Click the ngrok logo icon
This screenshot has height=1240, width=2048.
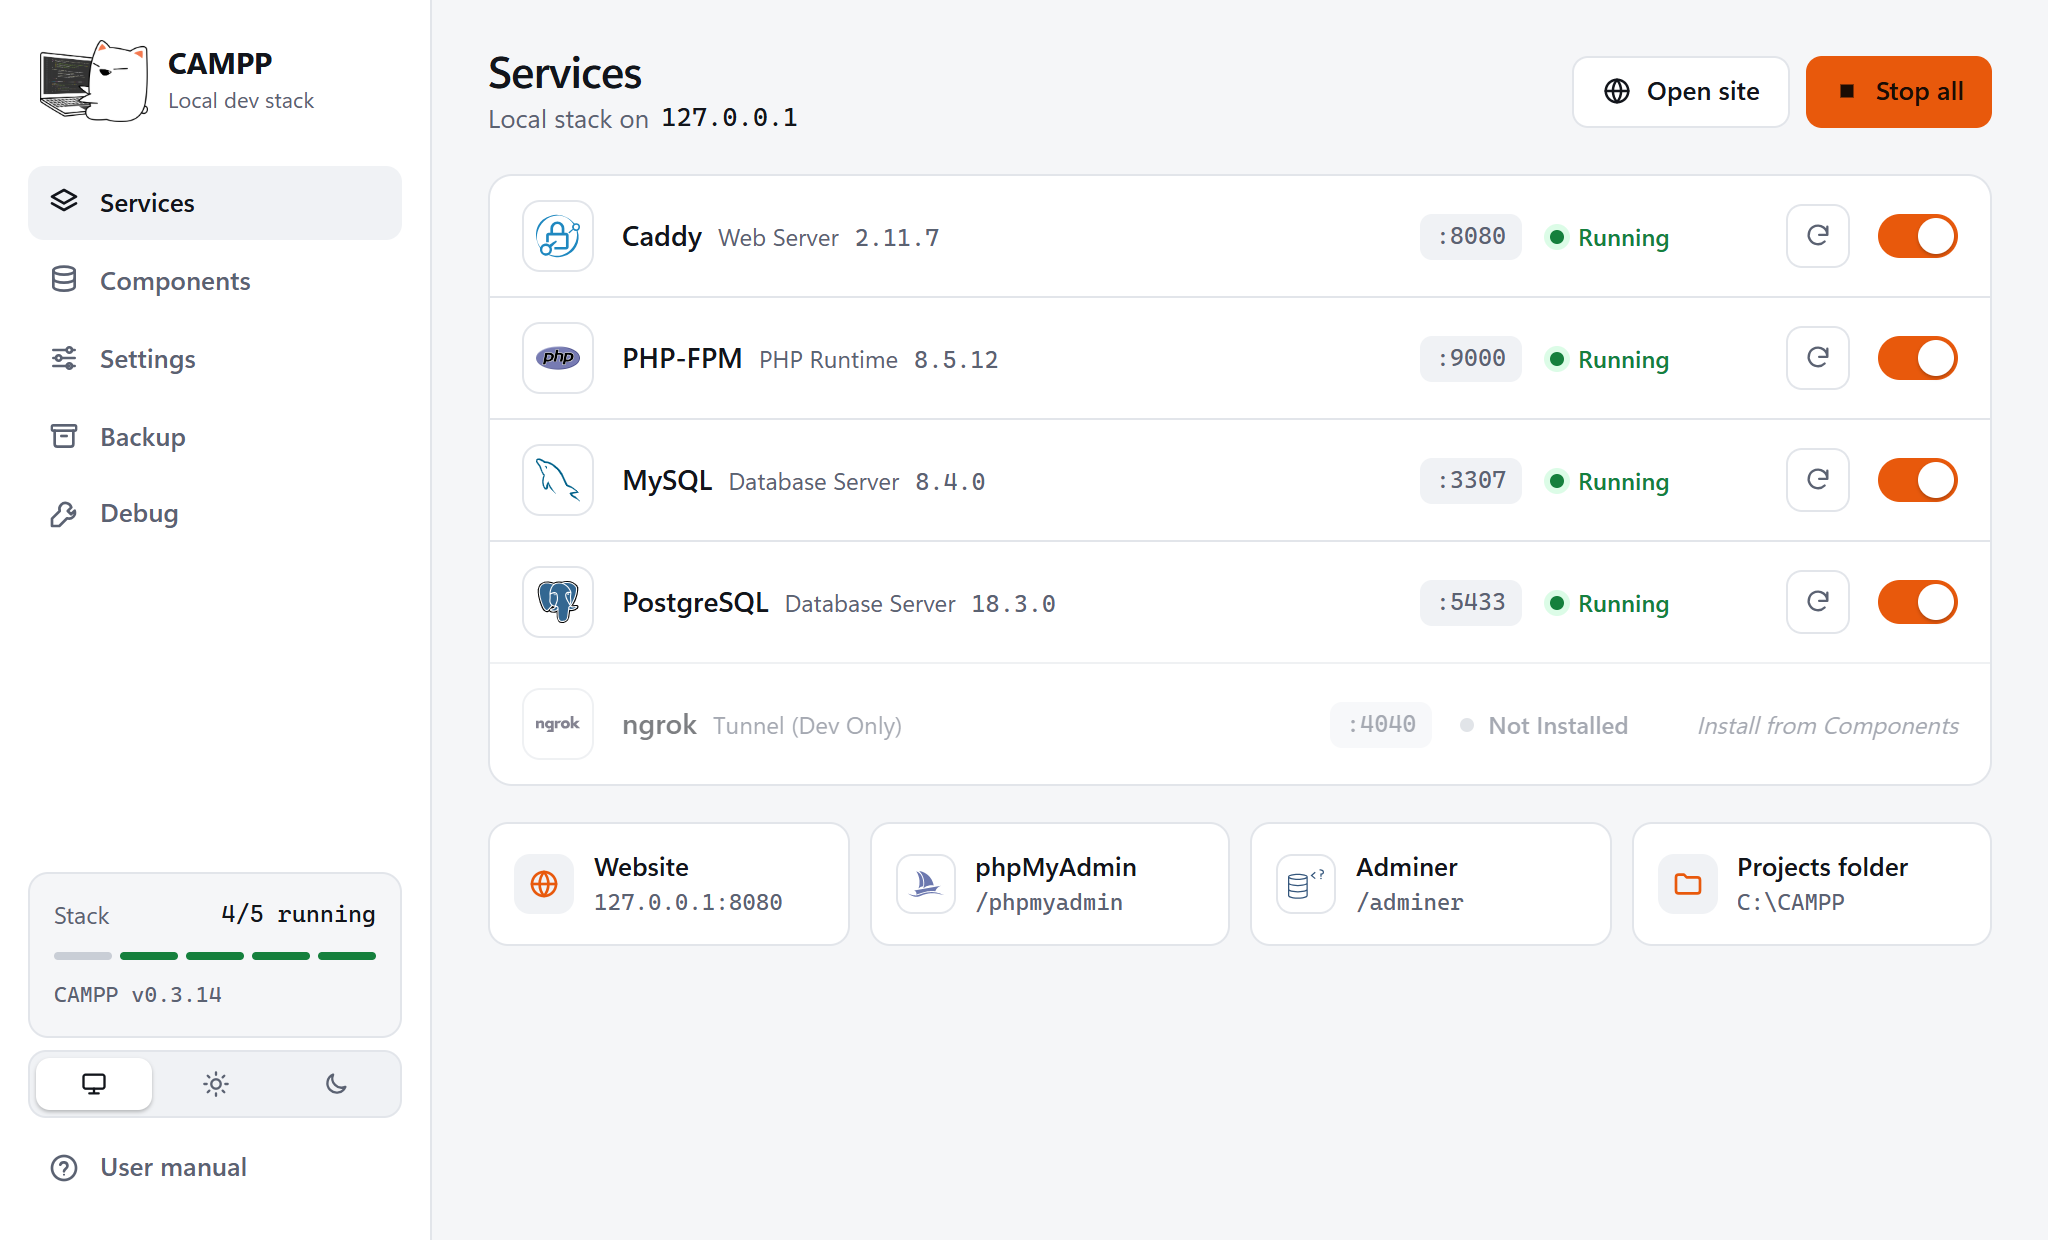click(x=558, y=724)
